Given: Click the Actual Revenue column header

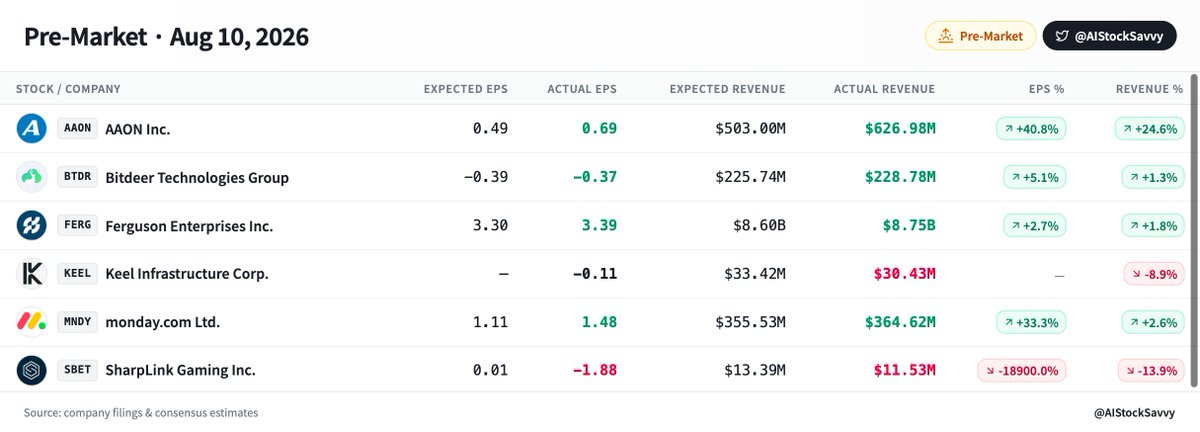Looking at the screenshot, I should [x=885, y=89].
